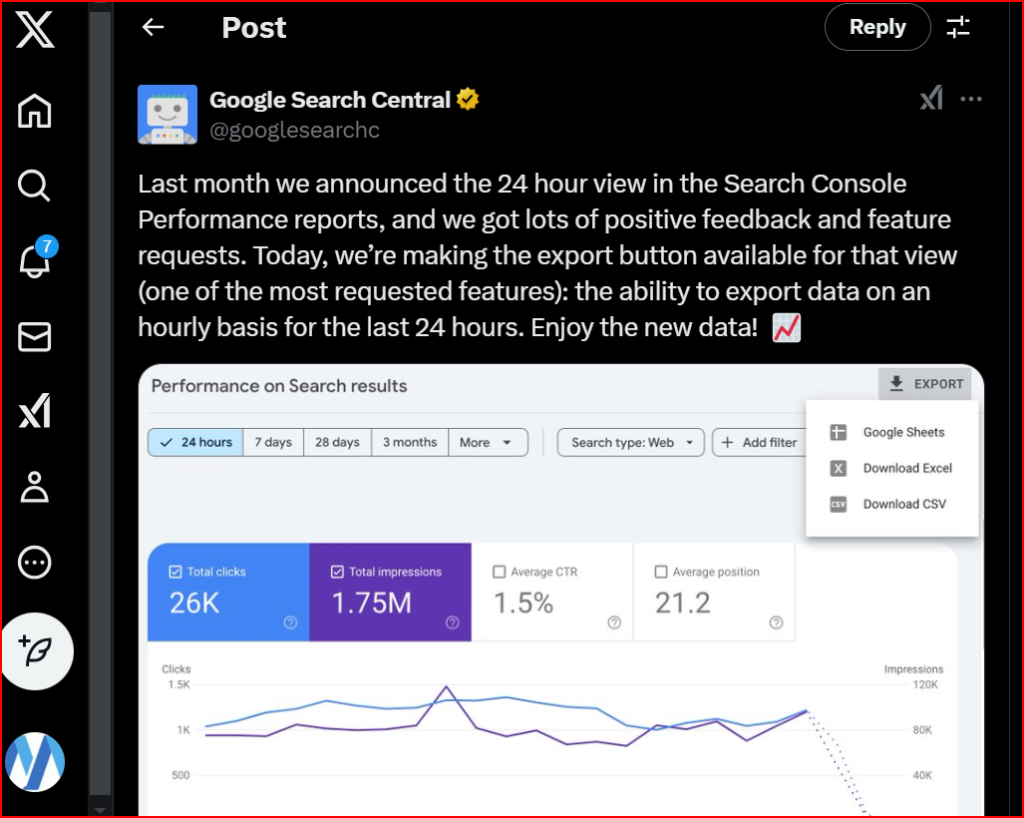Select the 3 months date tab

pos(410,443)
